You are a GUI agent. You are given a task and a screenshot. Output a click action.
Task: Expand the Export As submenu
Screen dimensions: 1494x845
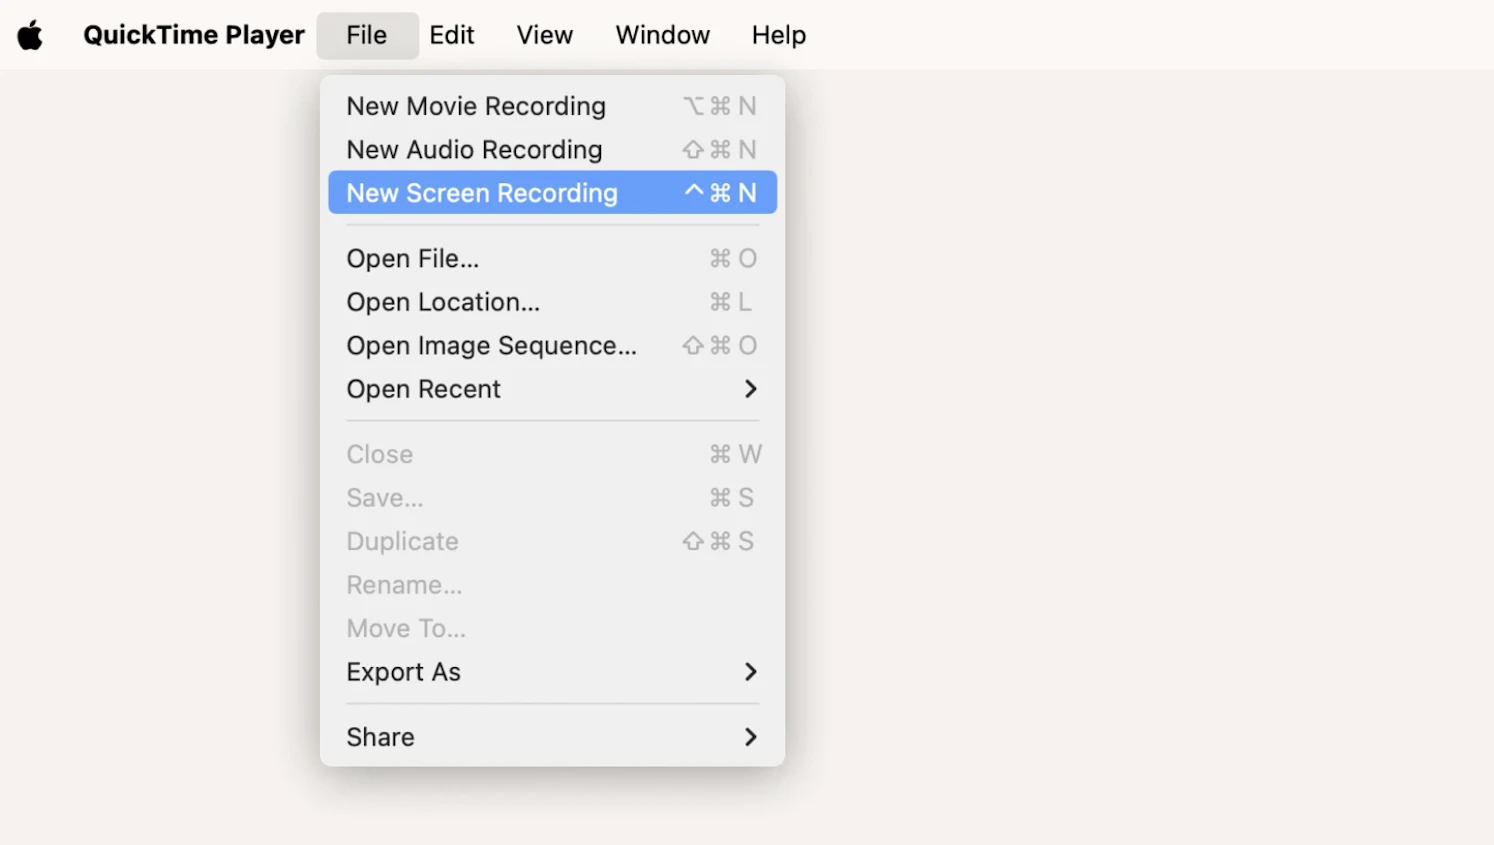pos(404,671)
